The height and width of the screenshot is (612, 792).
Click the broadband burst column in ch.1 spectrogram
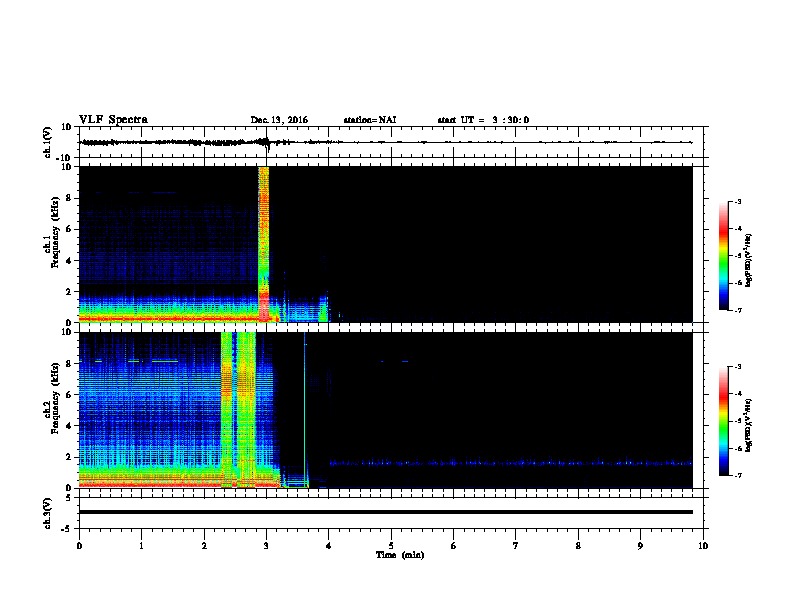tap(263, 244)
